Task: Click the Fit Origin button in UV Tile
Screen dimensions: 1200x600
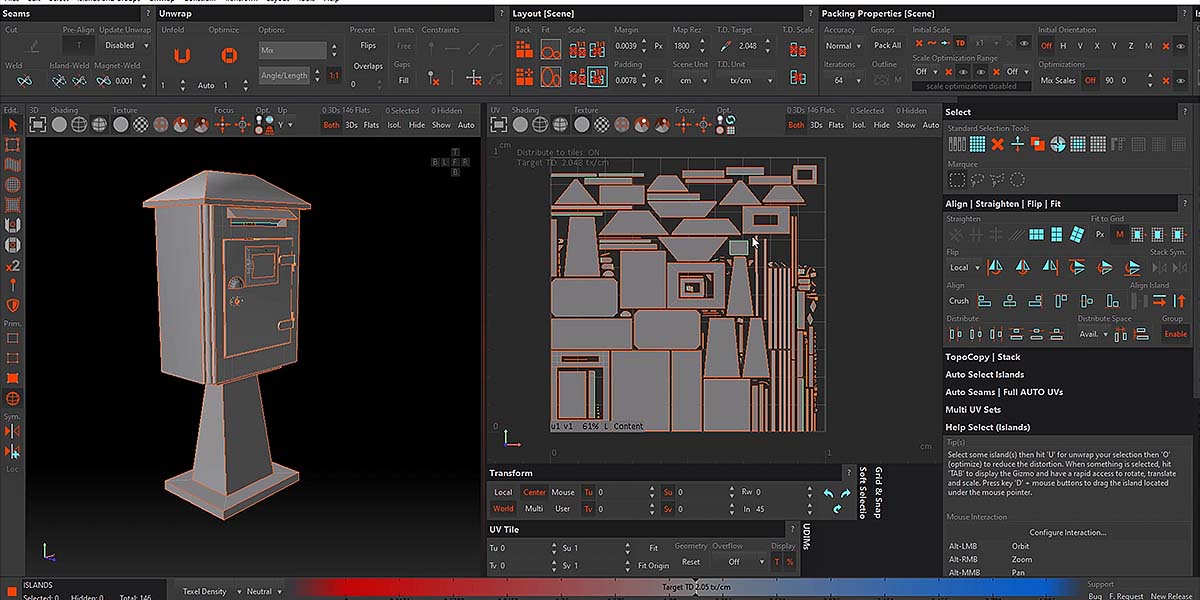Action: (x=654, y=566)
